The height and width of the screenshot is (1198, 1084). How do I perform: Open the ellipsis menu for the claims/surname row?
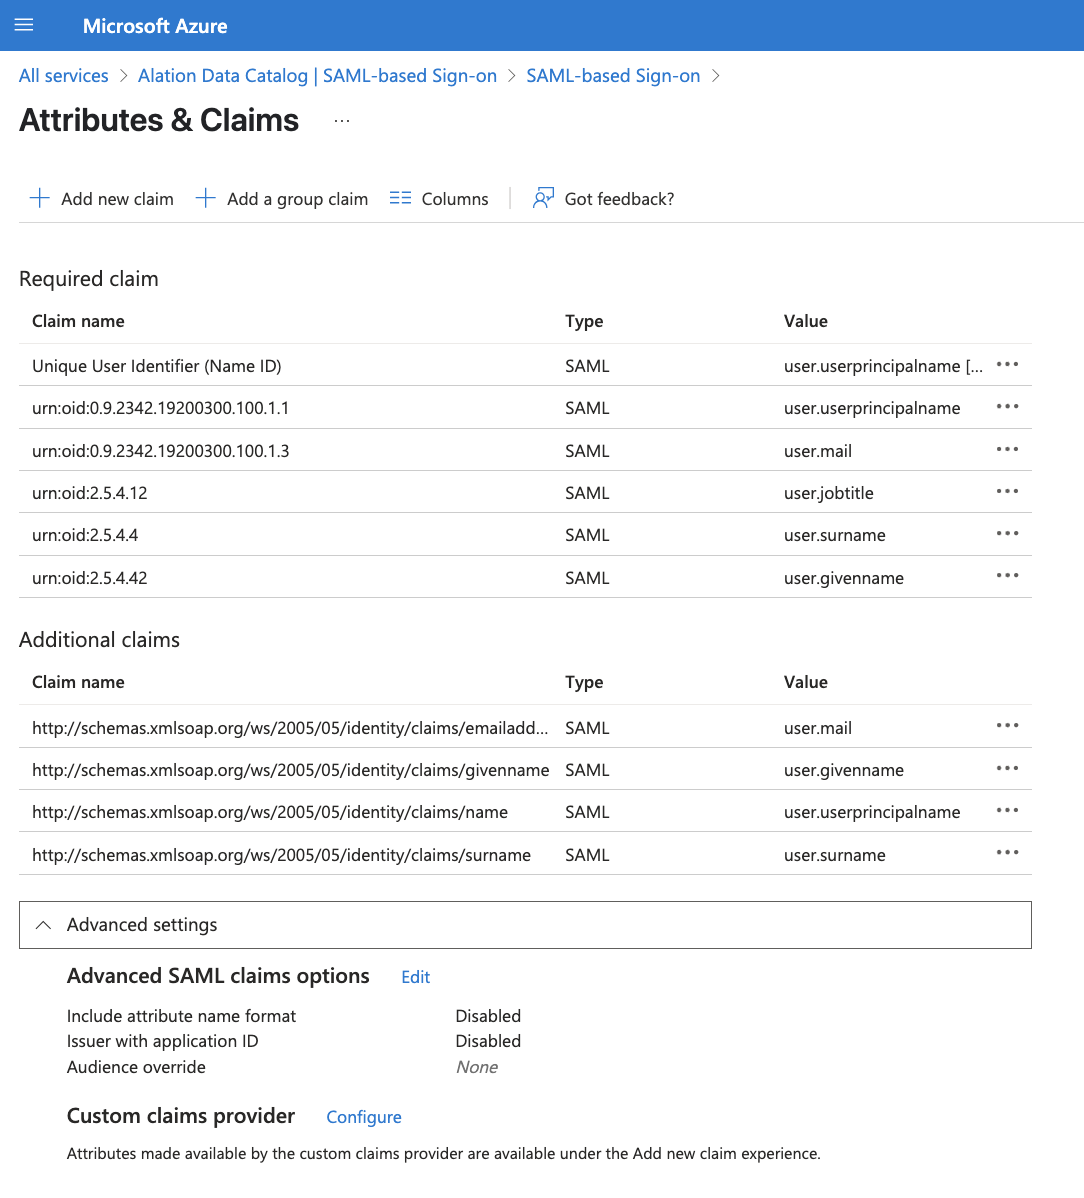click(x=1008, y=852)
